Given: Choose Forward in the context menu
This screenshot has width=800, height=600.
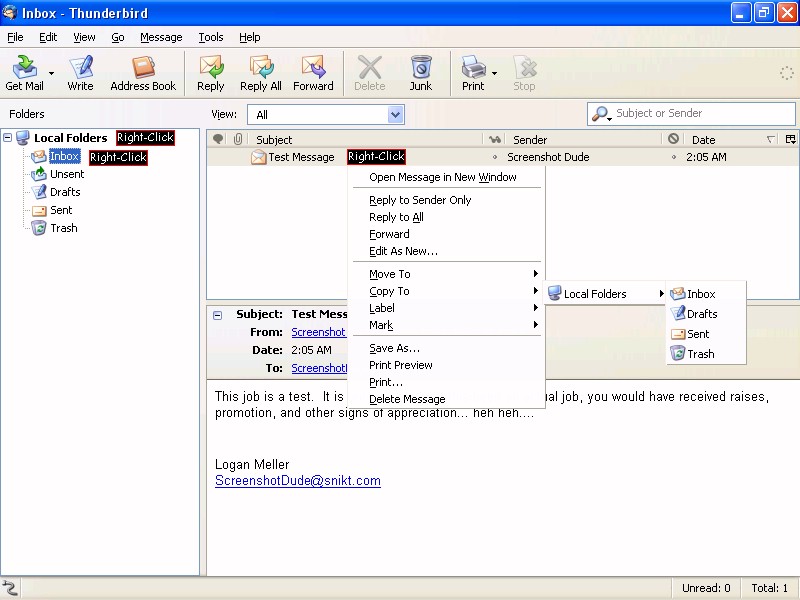Looking at the screenshot, I should (446, 234).
